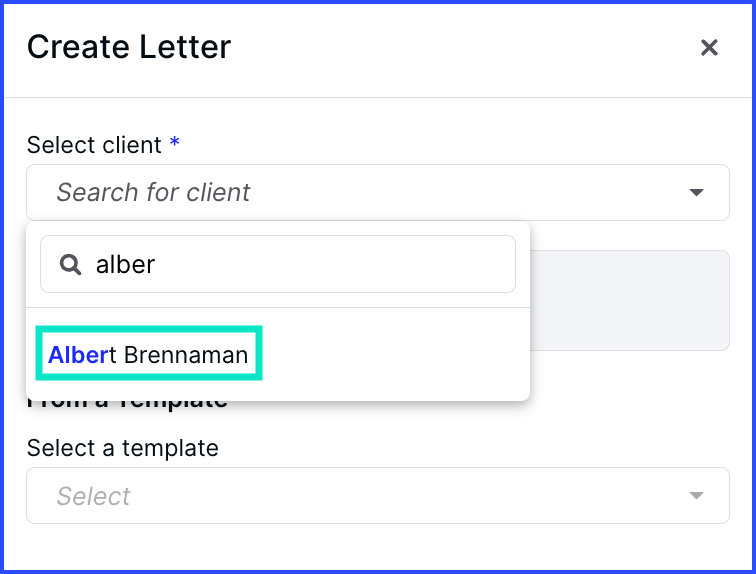Click the partially hidden "From a Template" heading
The width and height of the screenshot is (756, 574).
pyautogui.click(x=128, y=403)
